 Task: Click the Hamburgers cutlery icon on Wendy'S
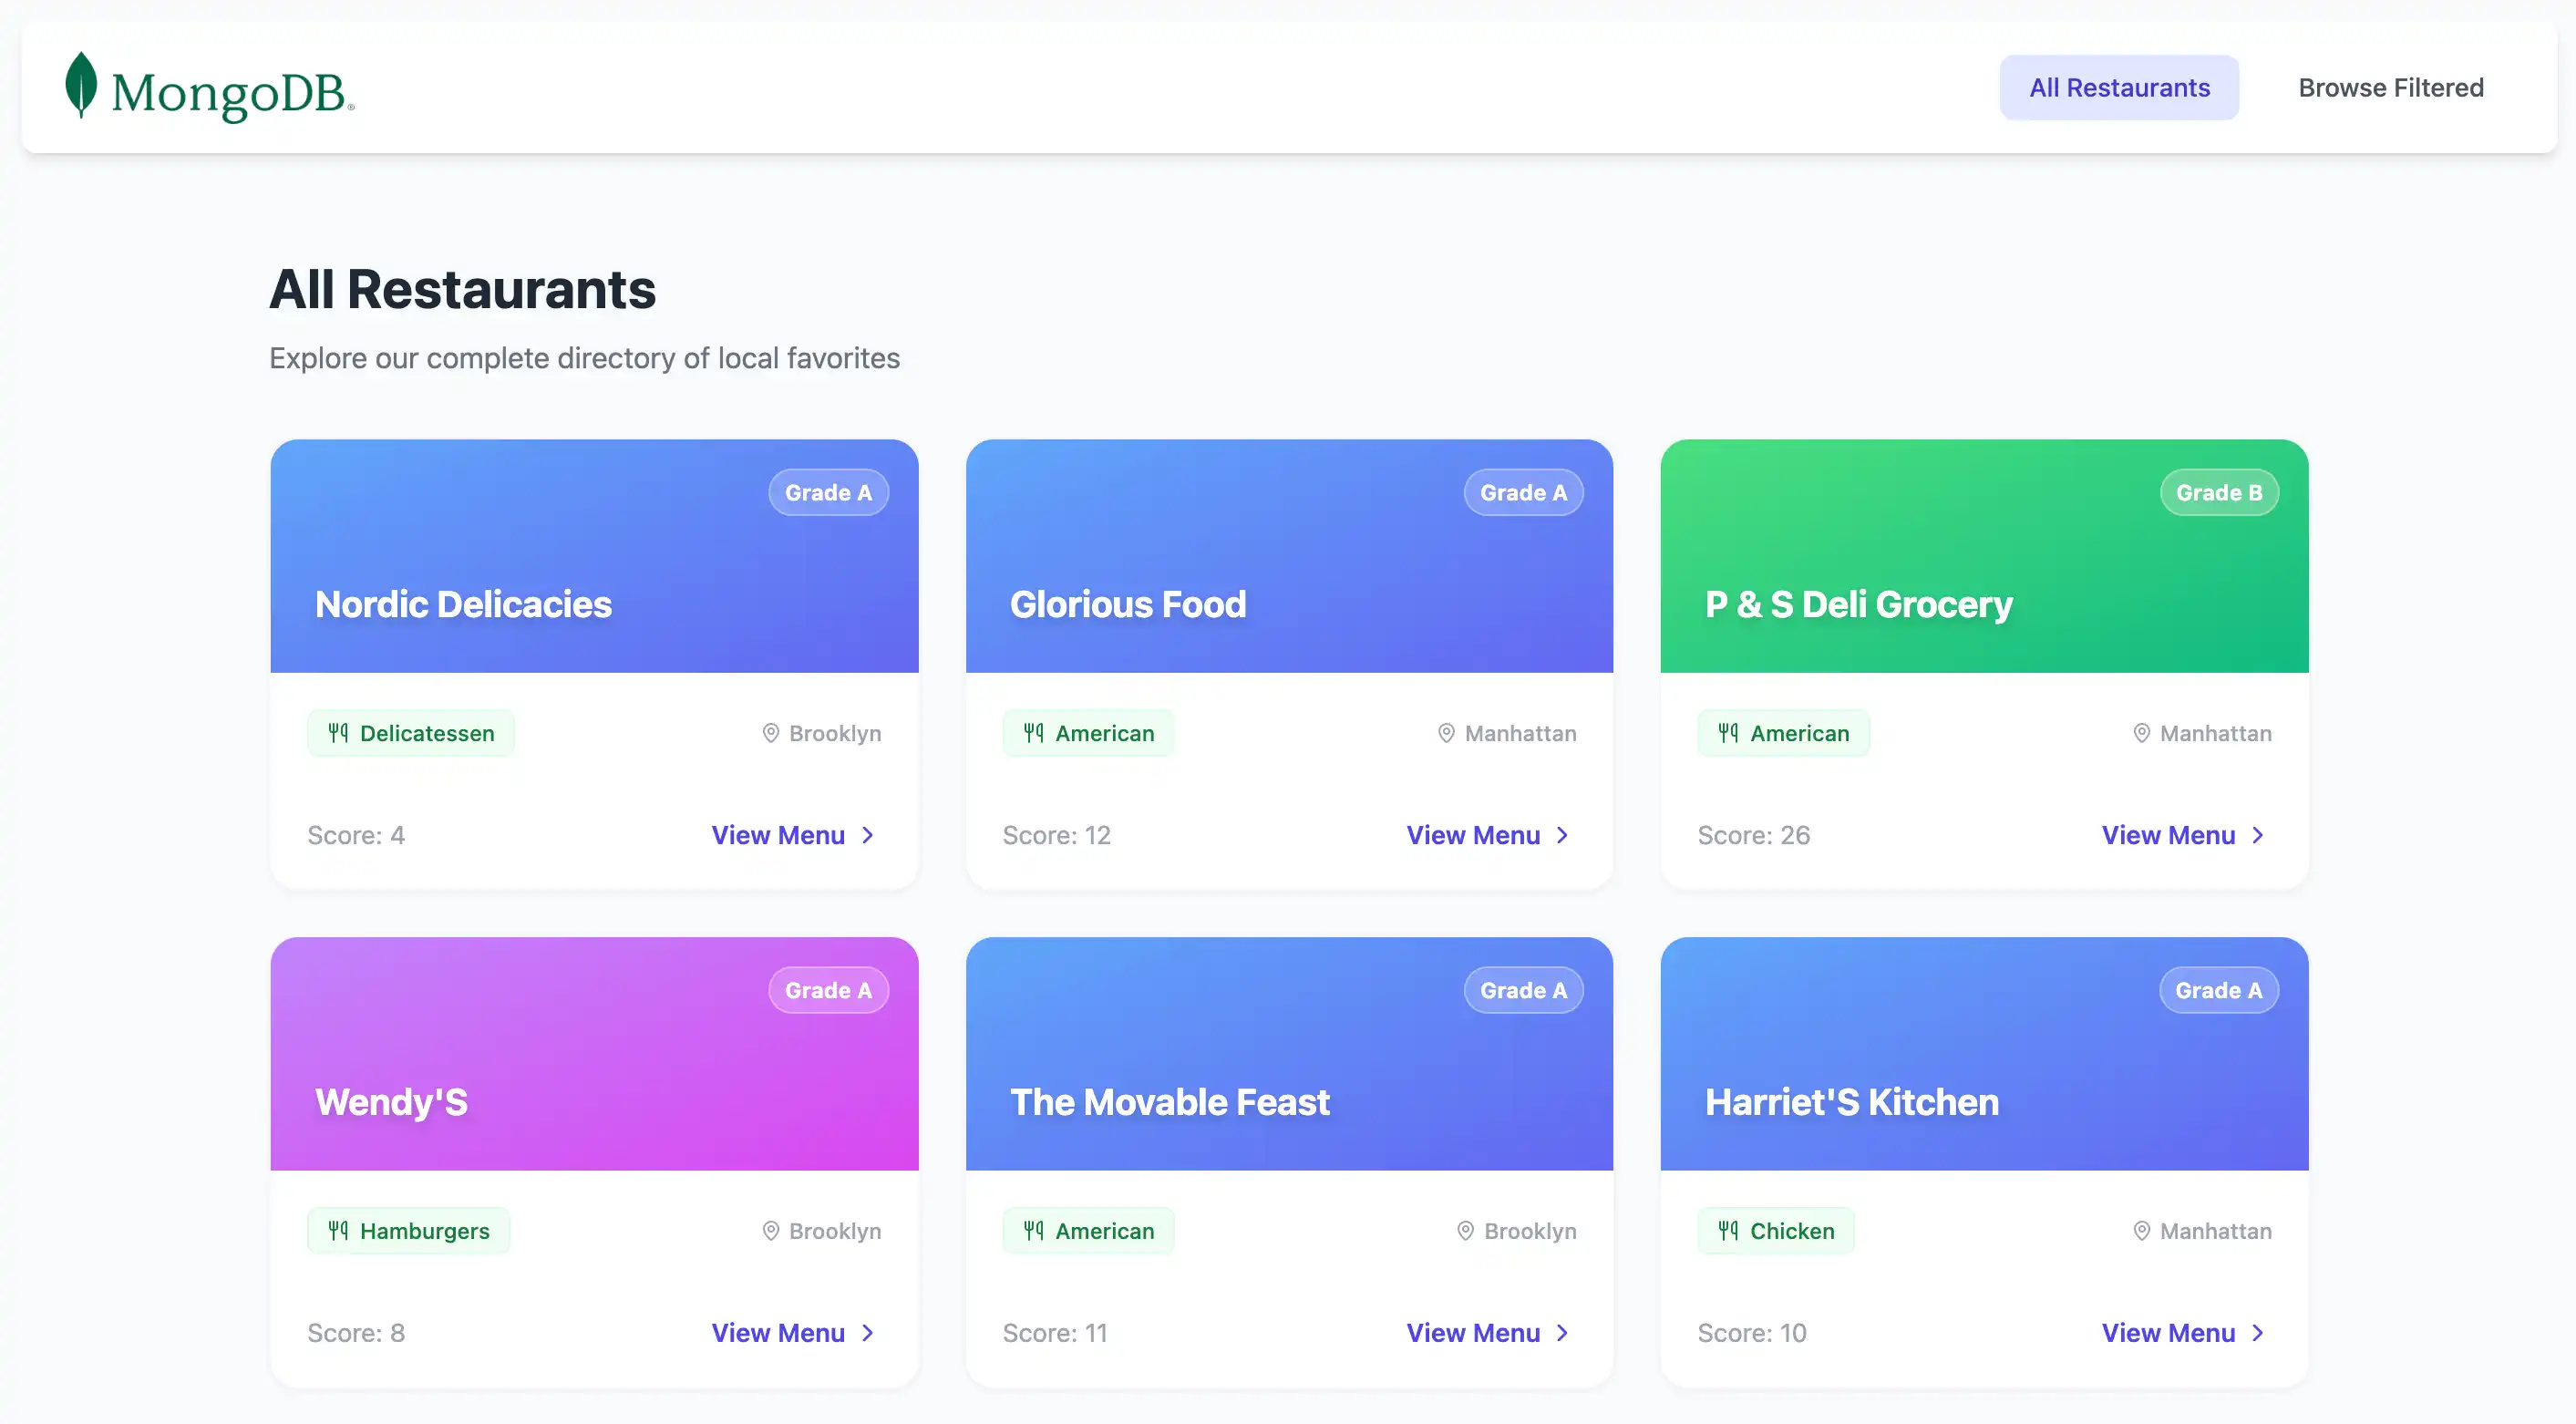[x=338, y=1230]
